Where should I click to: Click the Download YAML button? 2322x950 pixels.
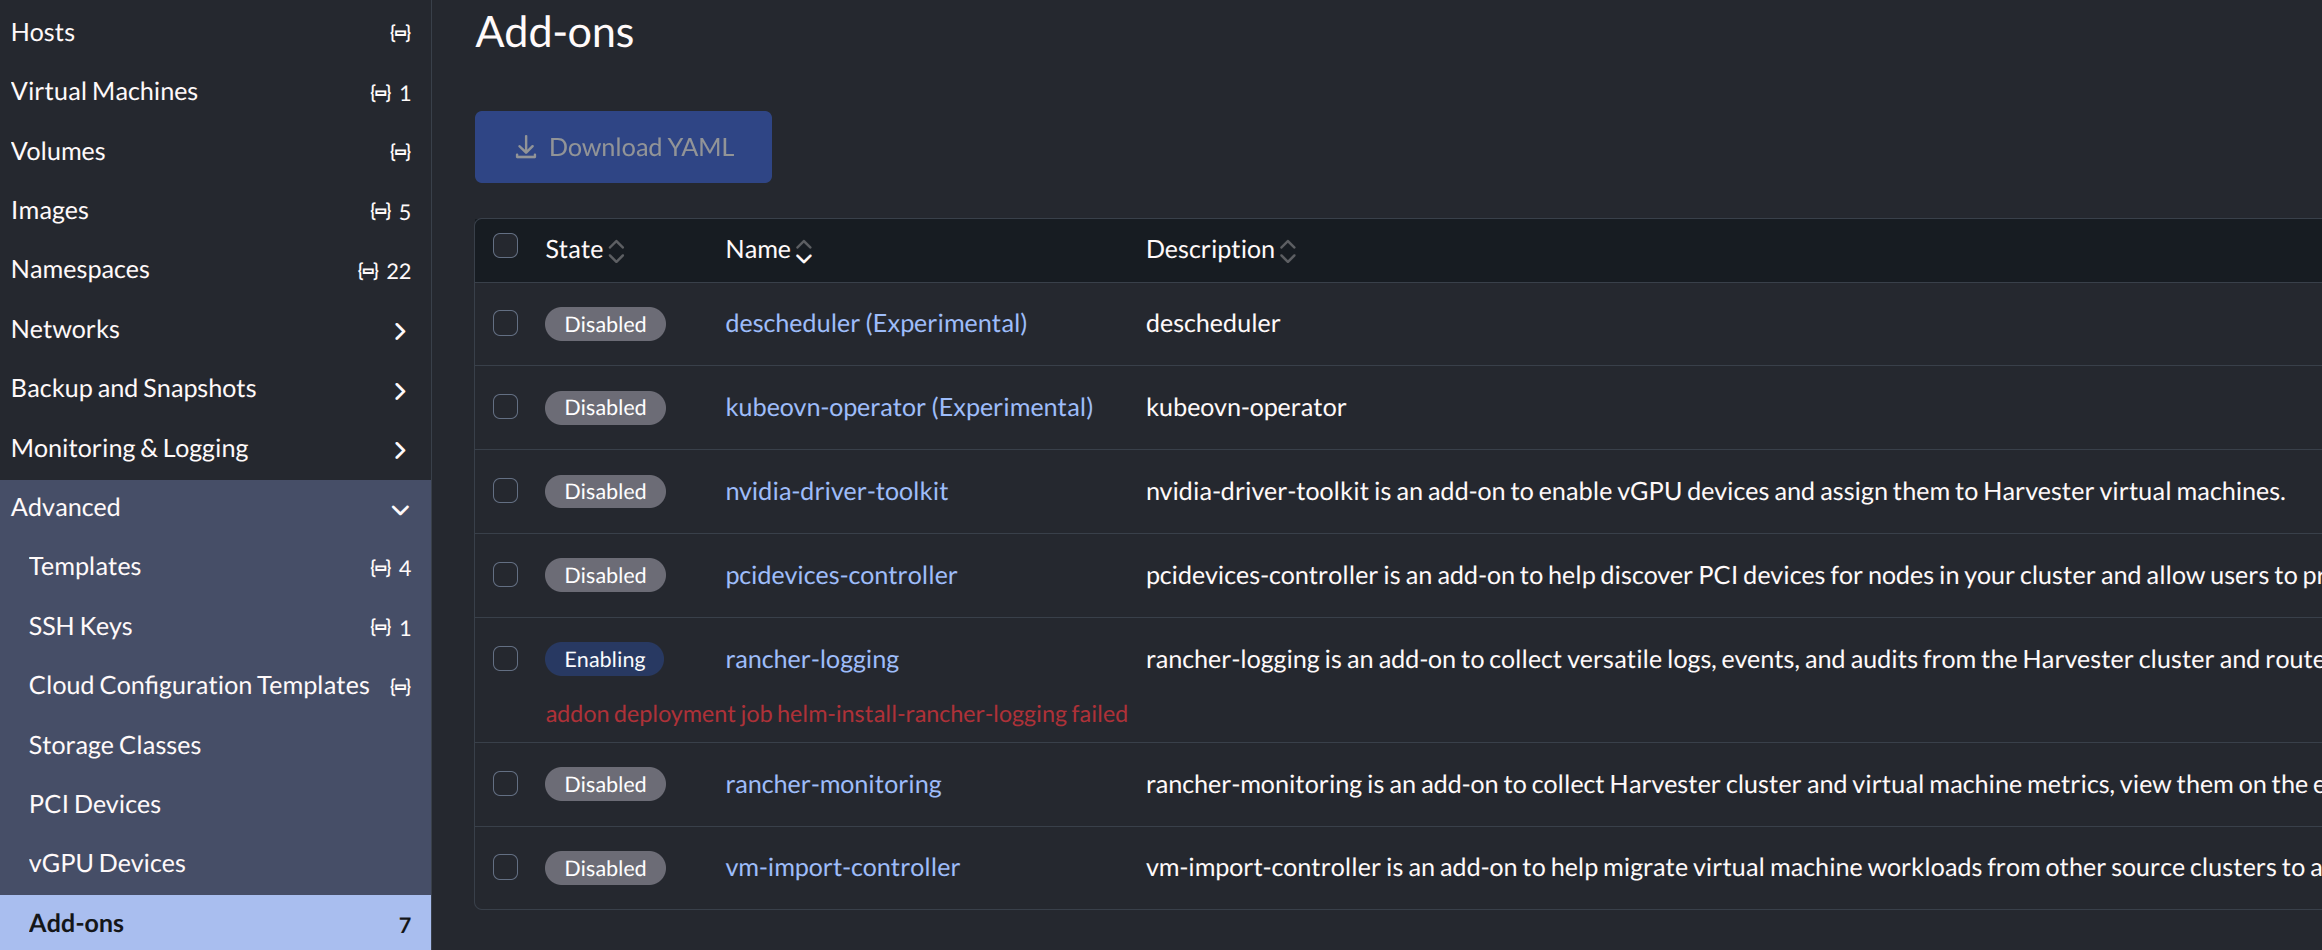pos(623,146)
